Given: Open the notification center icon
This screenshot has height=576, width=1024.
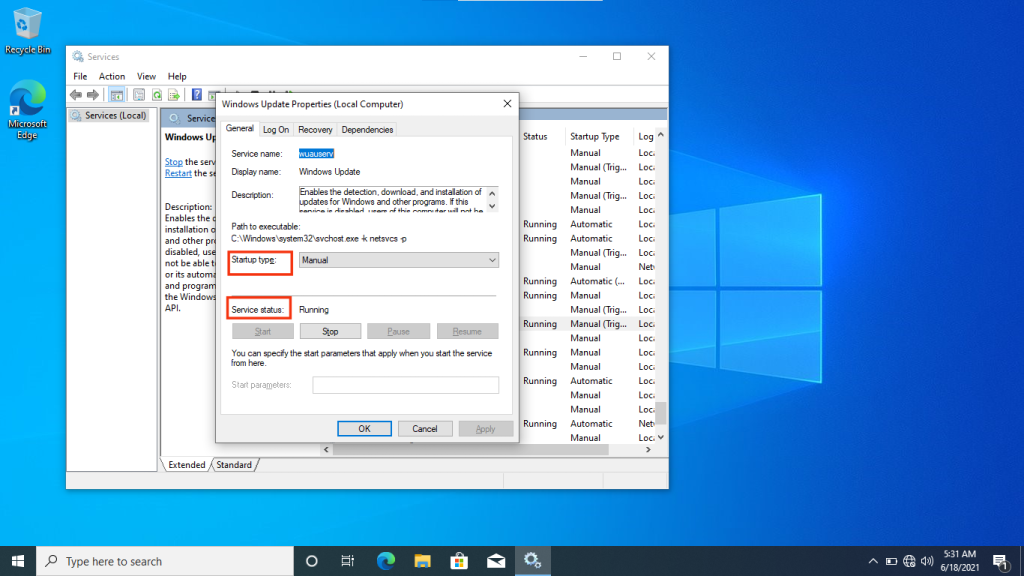Looking at the screenshot, I should click(x=1000, y=561).
